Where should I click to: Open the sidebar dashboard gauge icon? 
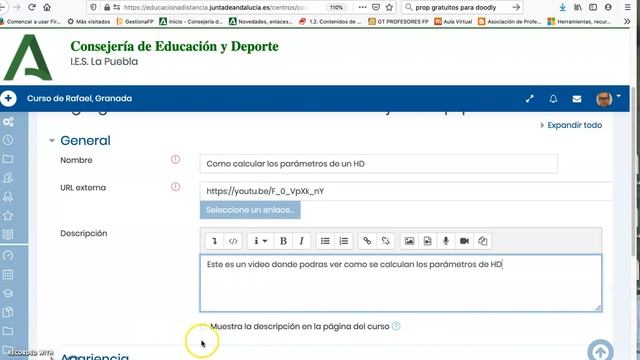8,256
